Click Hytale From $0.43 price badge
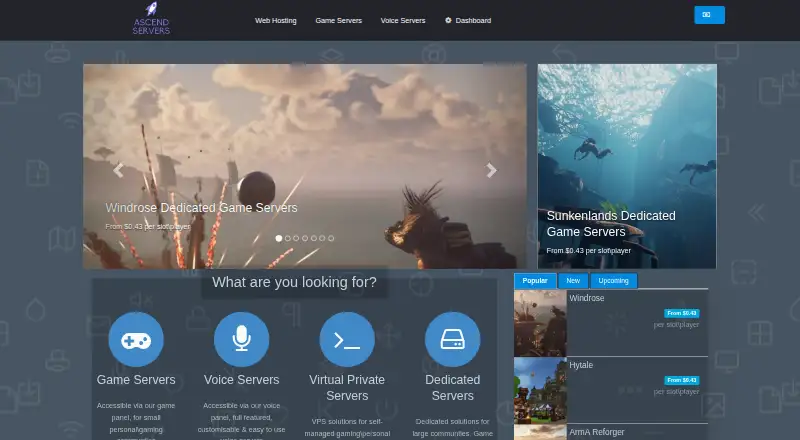 (682, 380)
